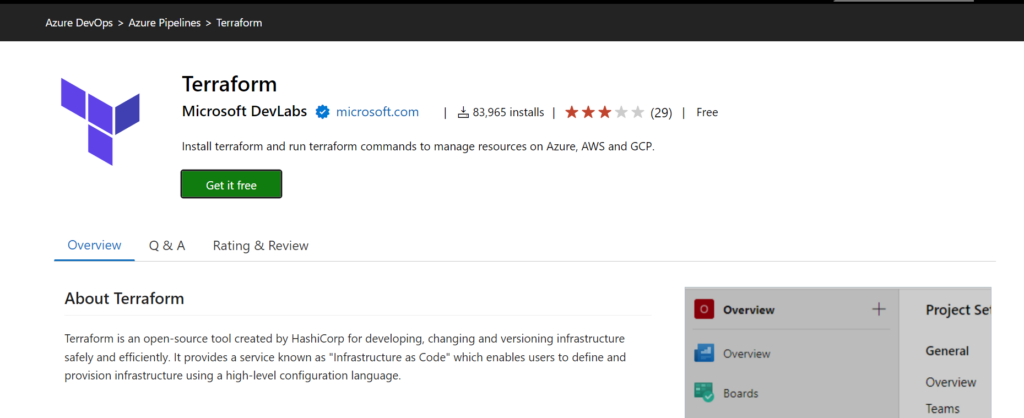Click the (29) review count

pyautogui.click(x=661, y=112)
